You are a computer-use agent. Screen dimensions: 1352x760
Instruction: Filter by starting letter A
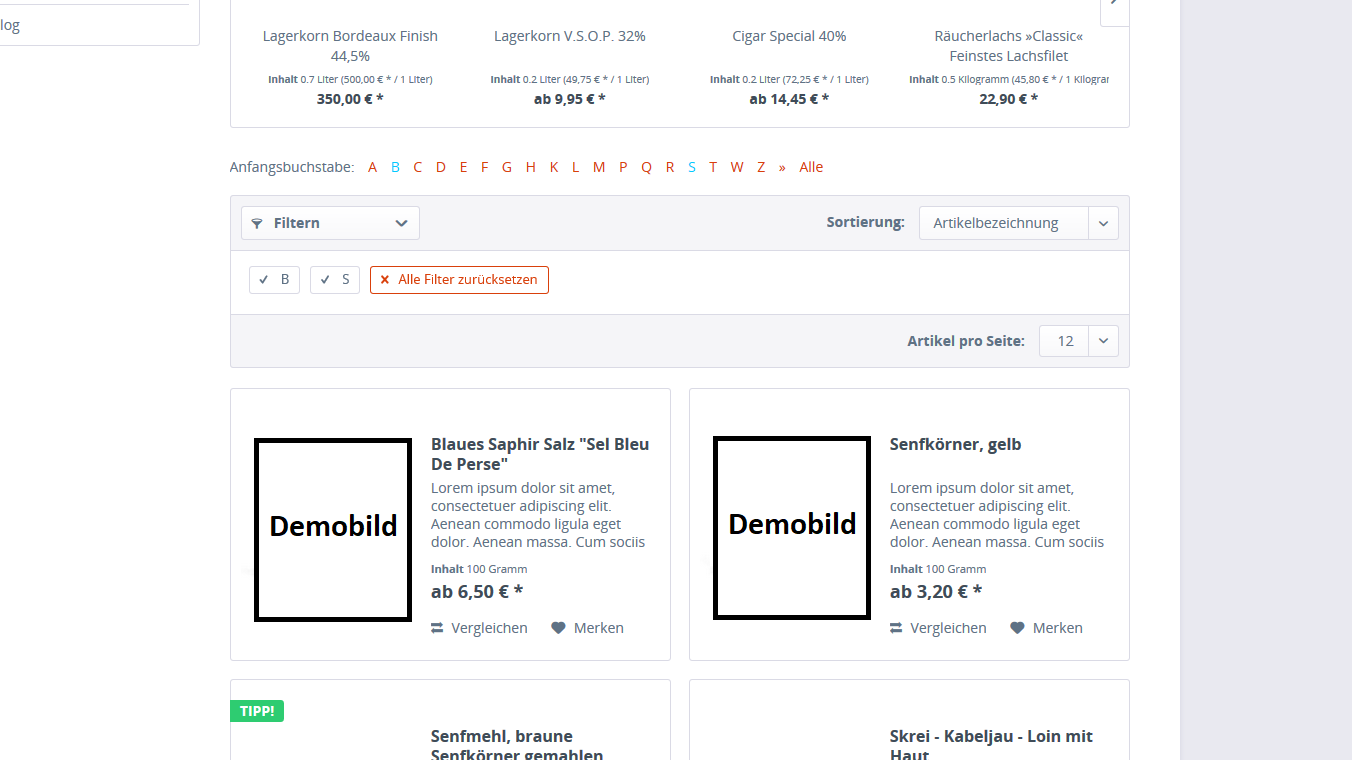click(x=372, y=167)
